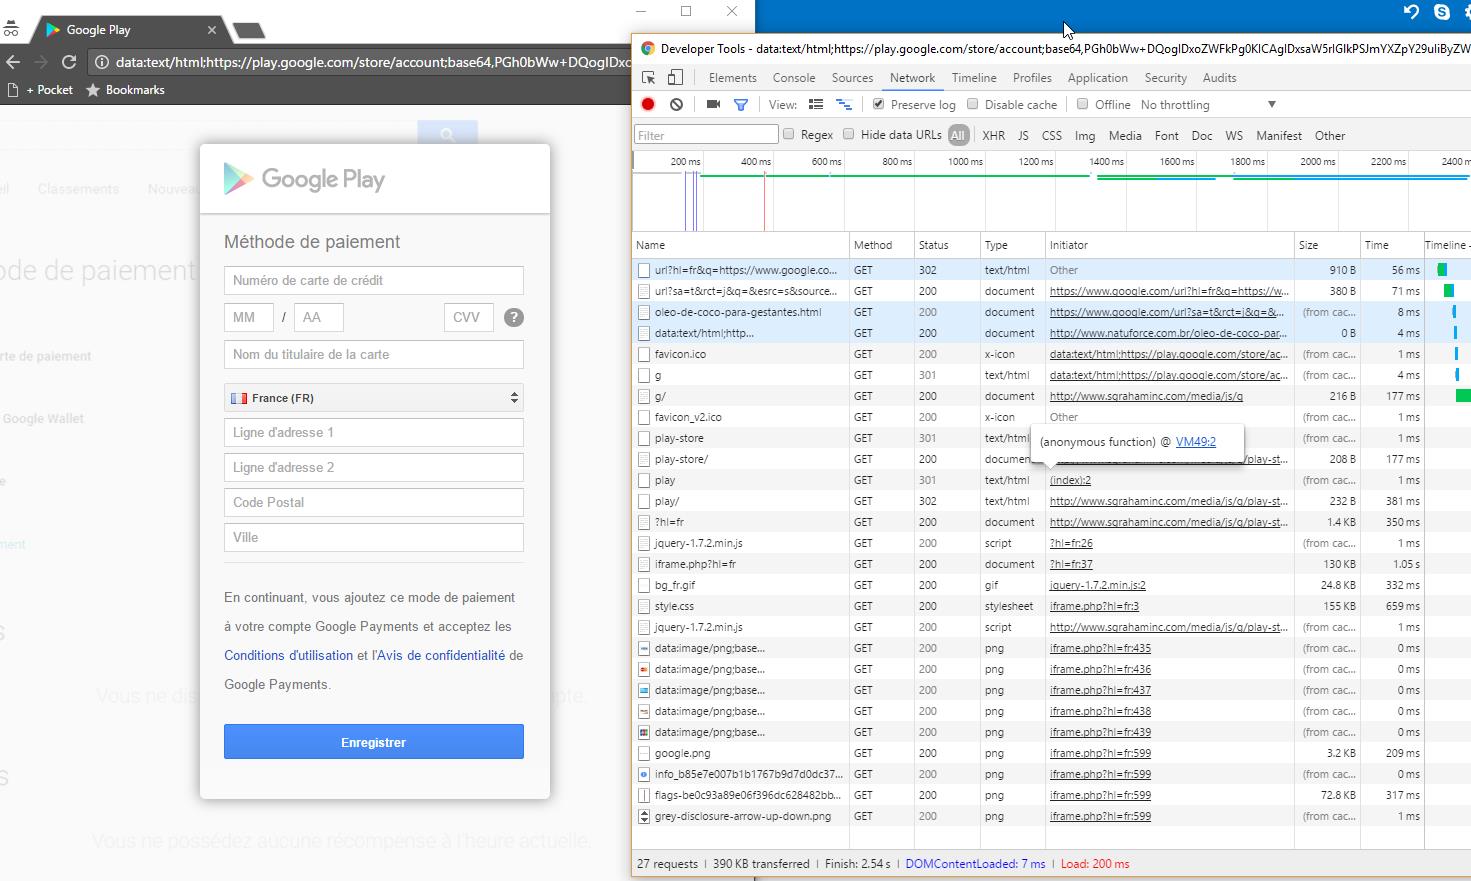Filter requests by Img type

coord(1085,135)
